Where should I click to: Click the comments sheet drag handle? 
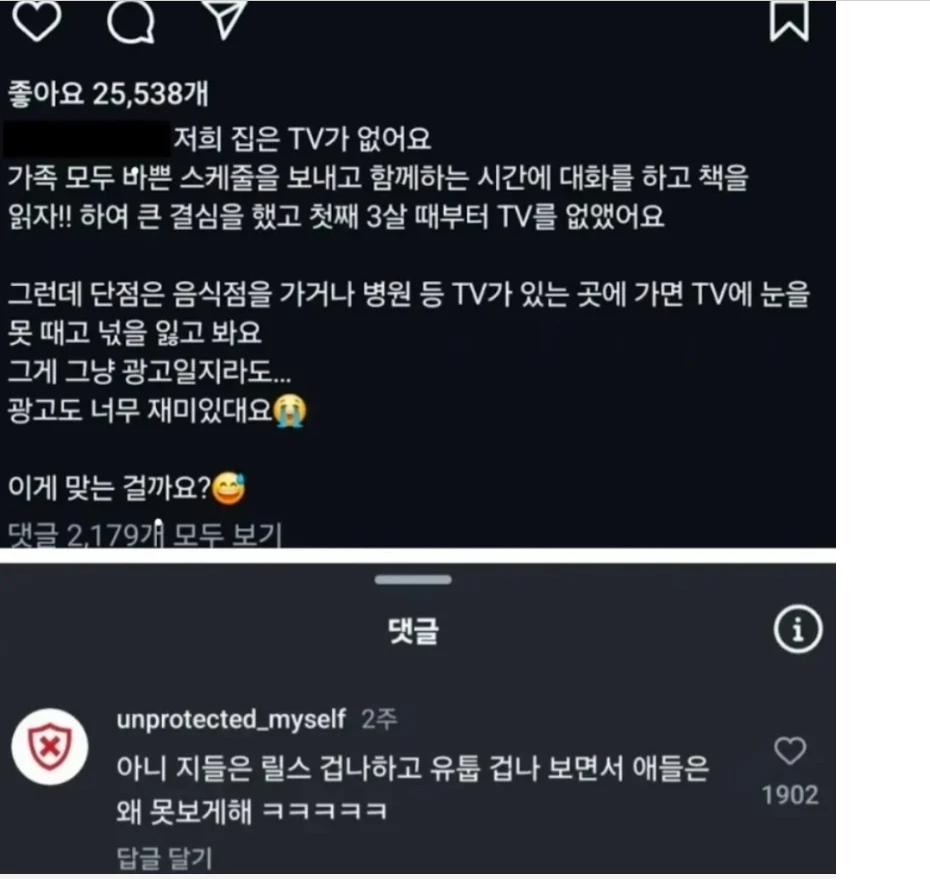(413, 579)
